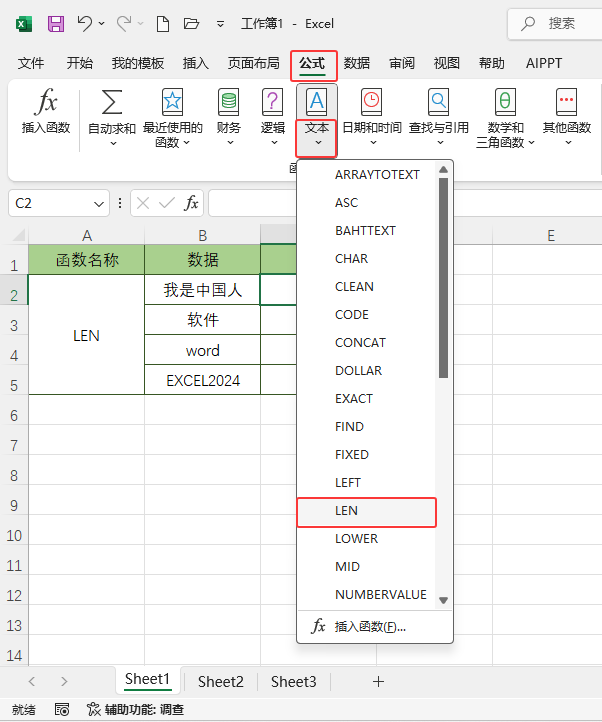
Task: Customize the quick access toolbar
Action: (221, 24)
